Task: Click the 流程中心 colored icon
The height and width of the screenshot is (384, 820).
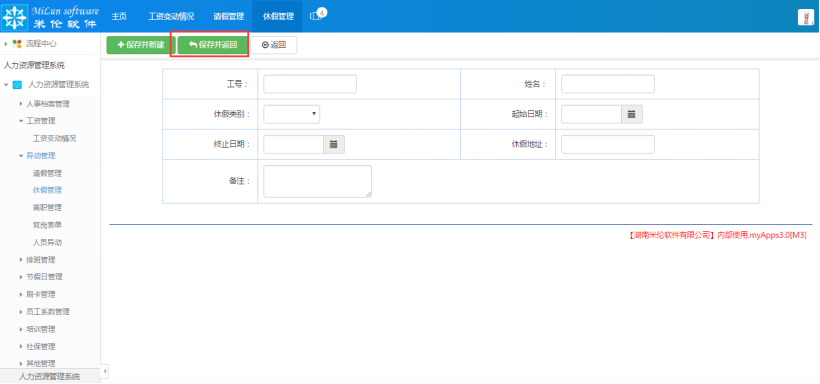Action: tap(17, 44)
